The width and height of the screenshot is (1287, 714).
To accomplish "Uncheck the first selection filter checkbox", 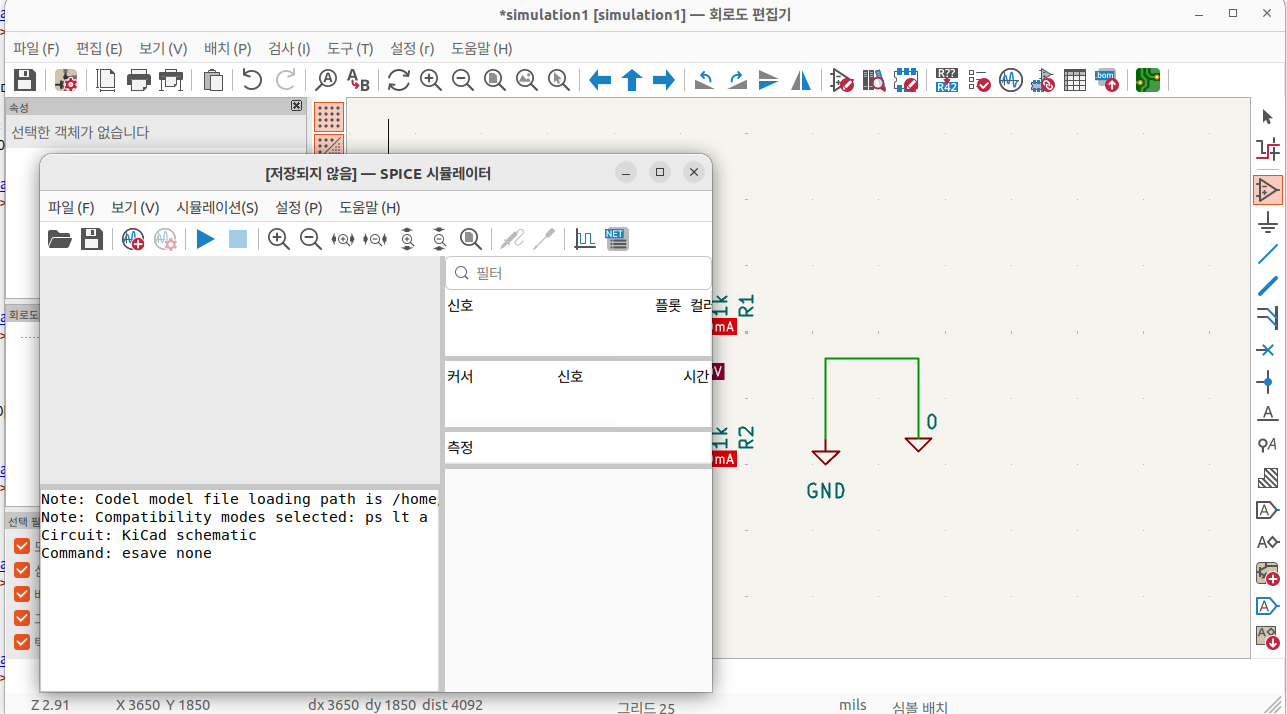I will point(22,546).
